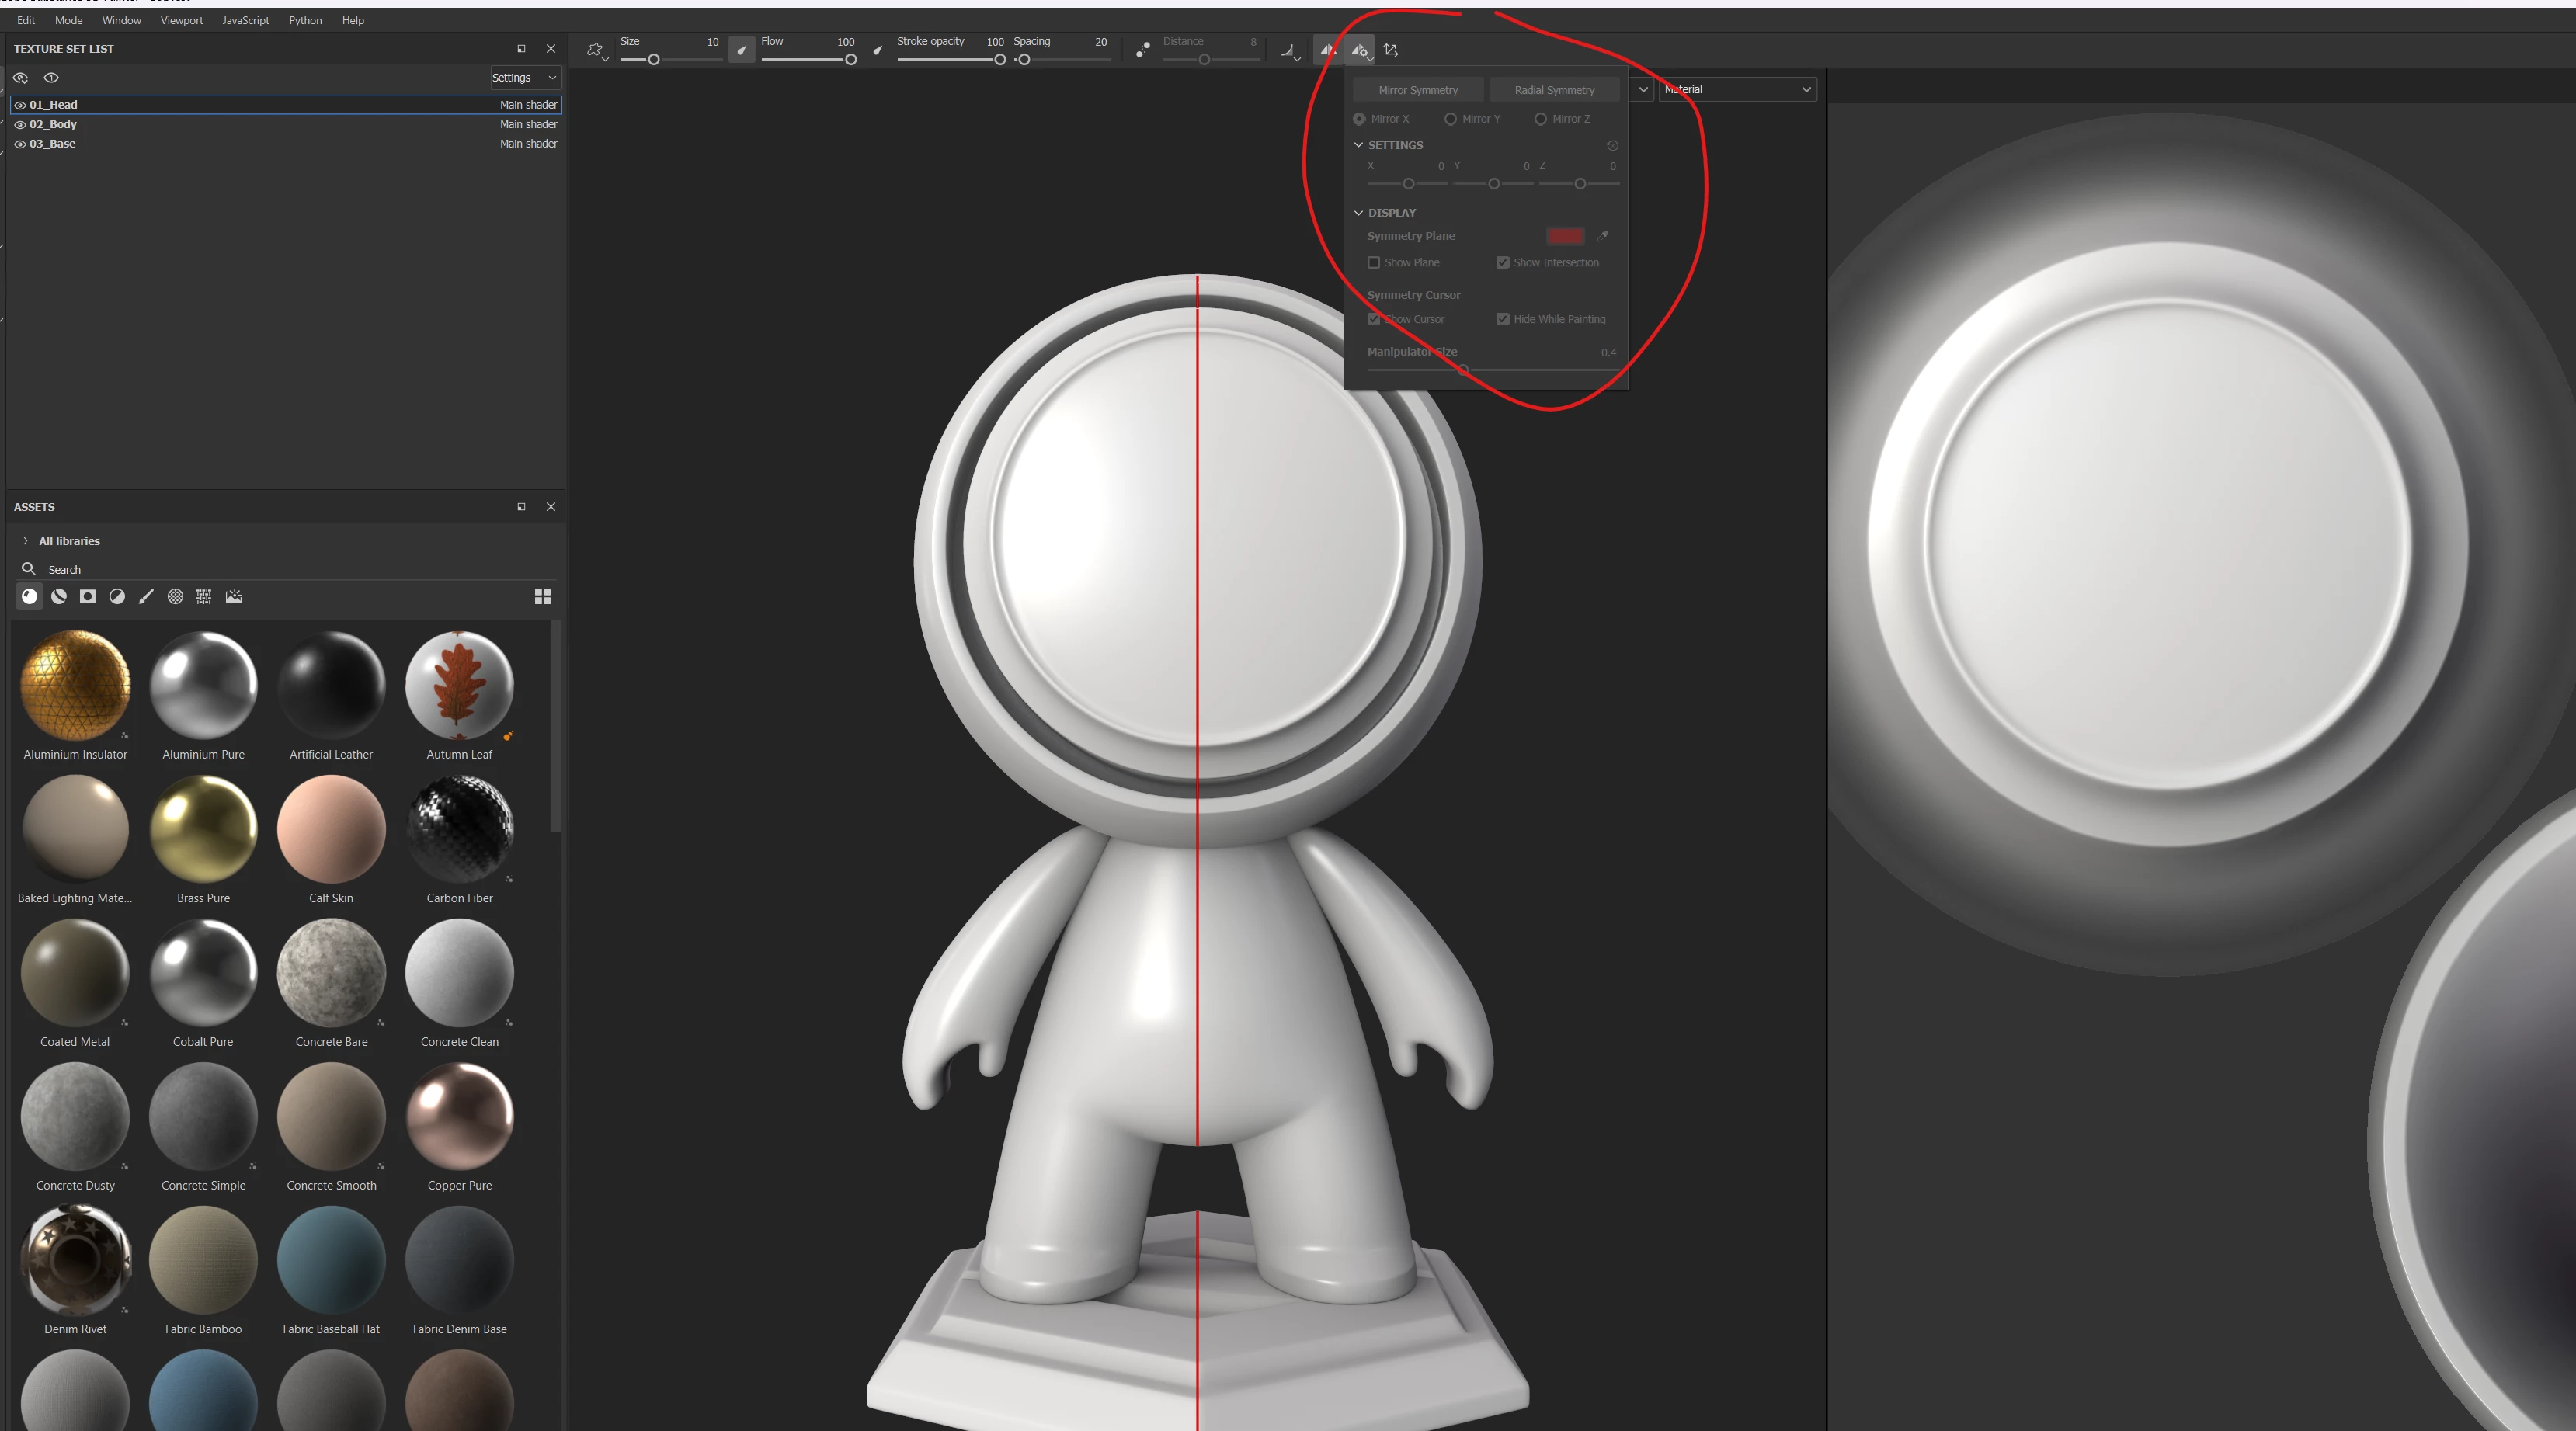This screenshot has height=1431, width=2576.
Task: Filter assets by alphas icon
Action: coord(175,597)
